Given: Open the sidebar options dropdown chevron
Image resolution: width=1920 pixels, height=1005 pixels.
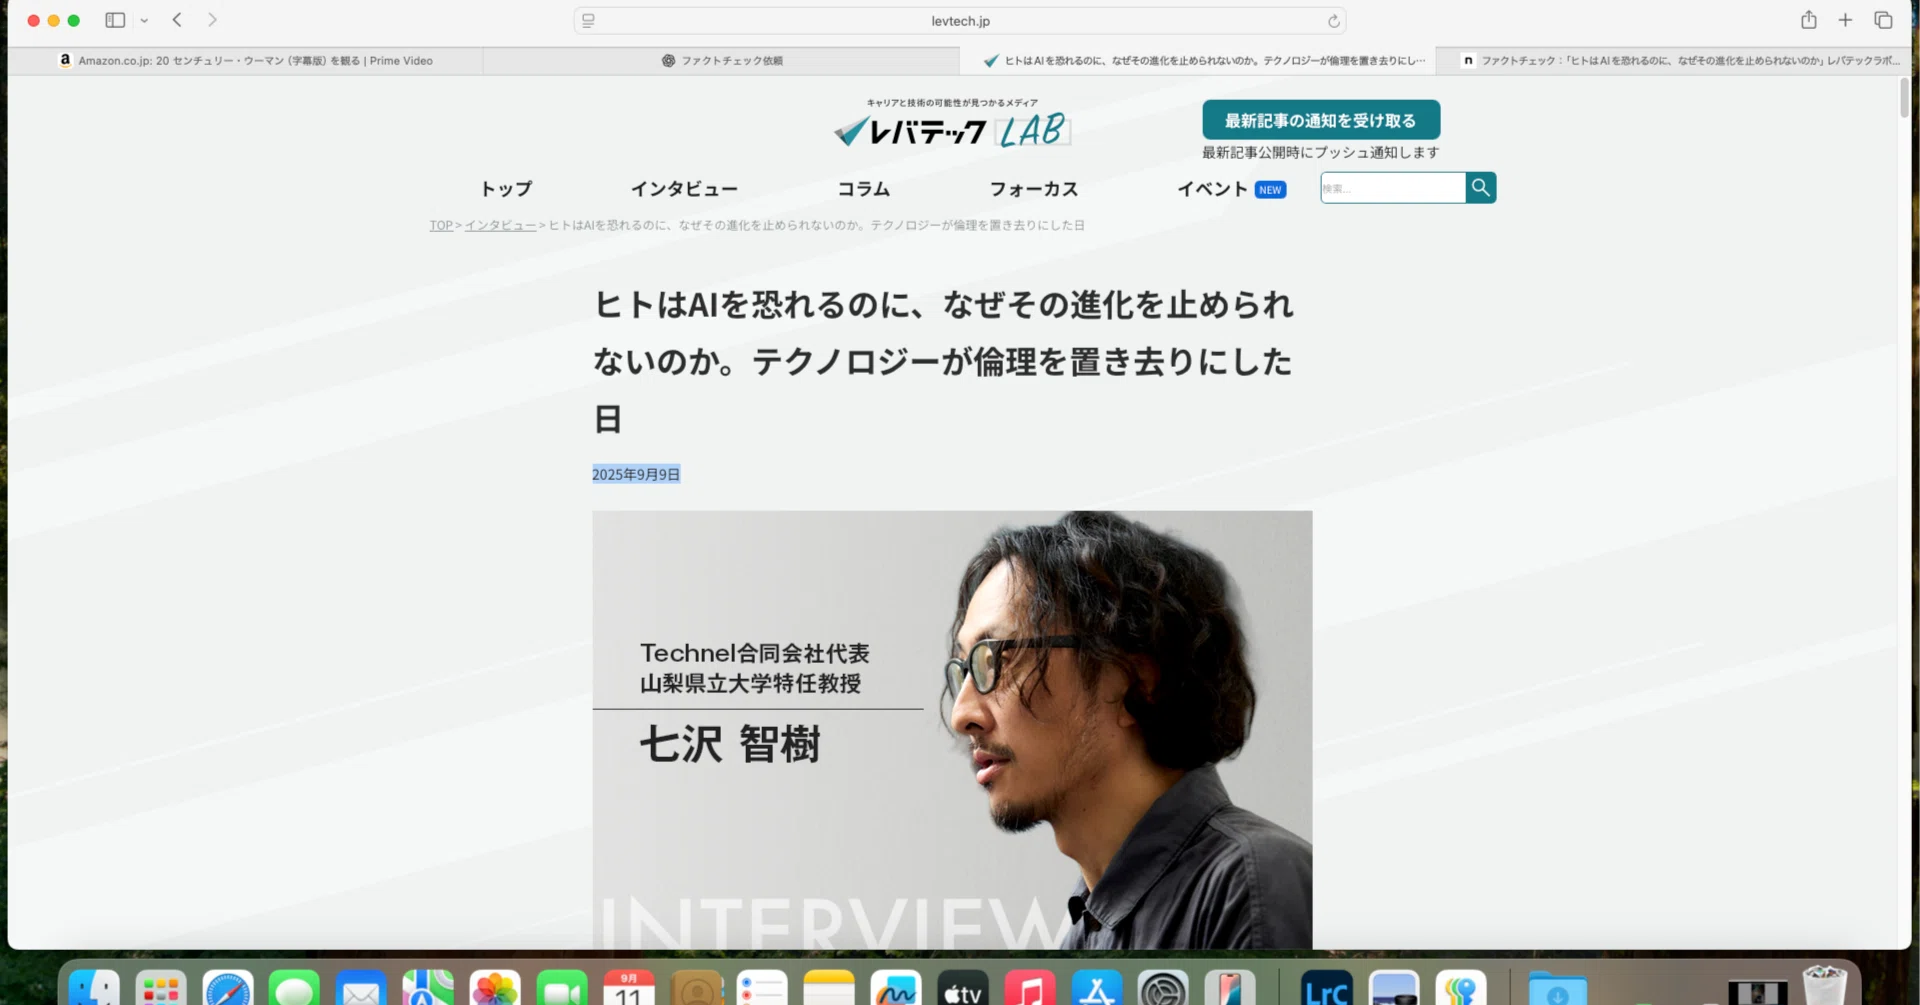Looking at the screenshot, I should click(144, 20).
